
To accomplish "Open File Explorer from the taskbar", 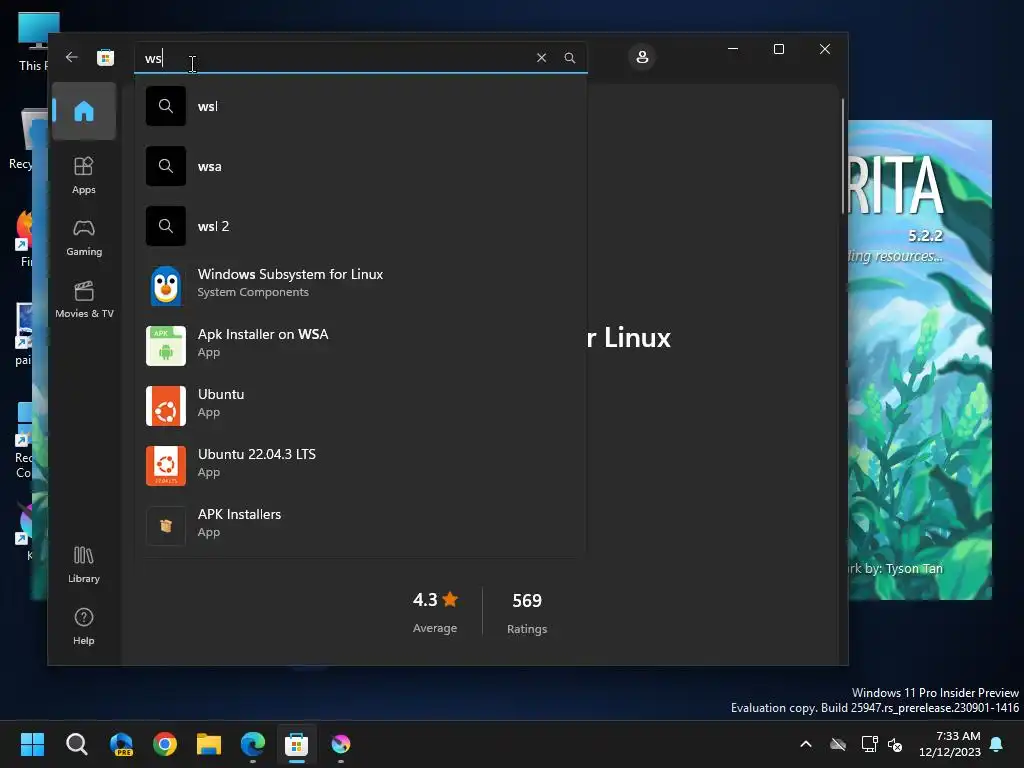I will [x=209, y=744].
